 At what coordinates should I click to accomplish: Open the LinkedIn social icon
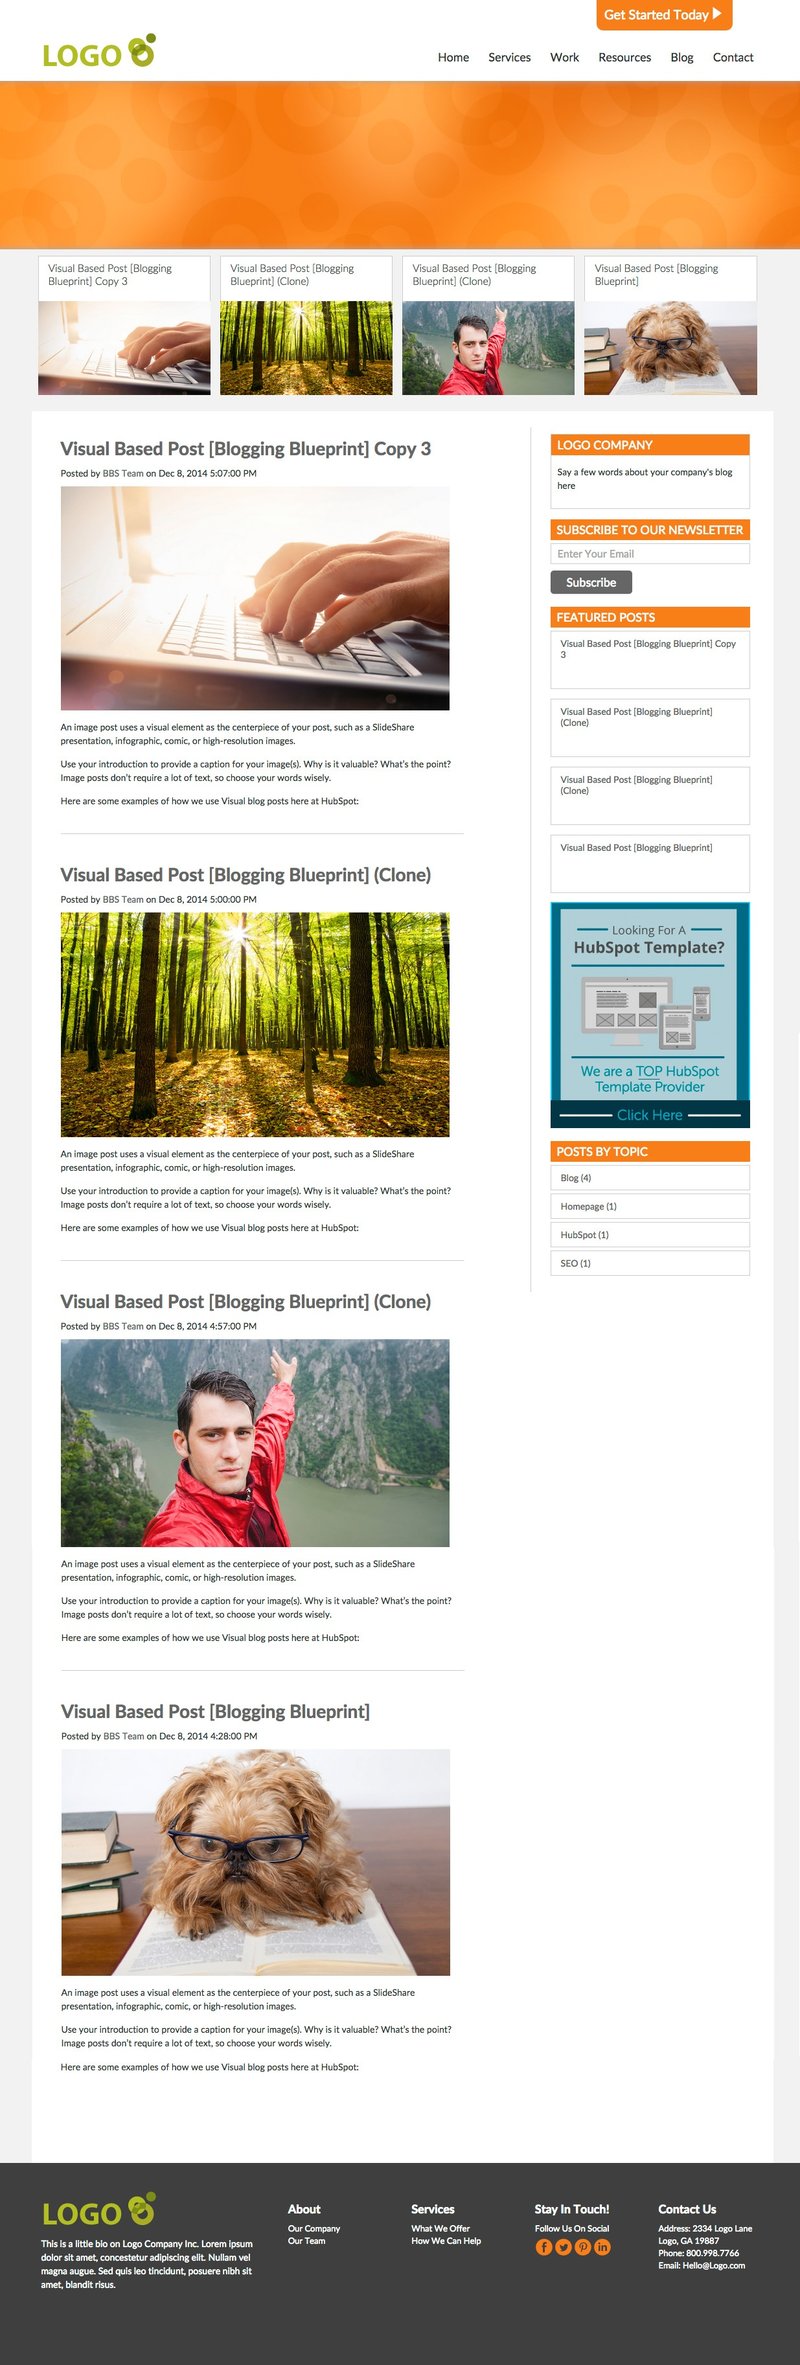[602, 2247]
